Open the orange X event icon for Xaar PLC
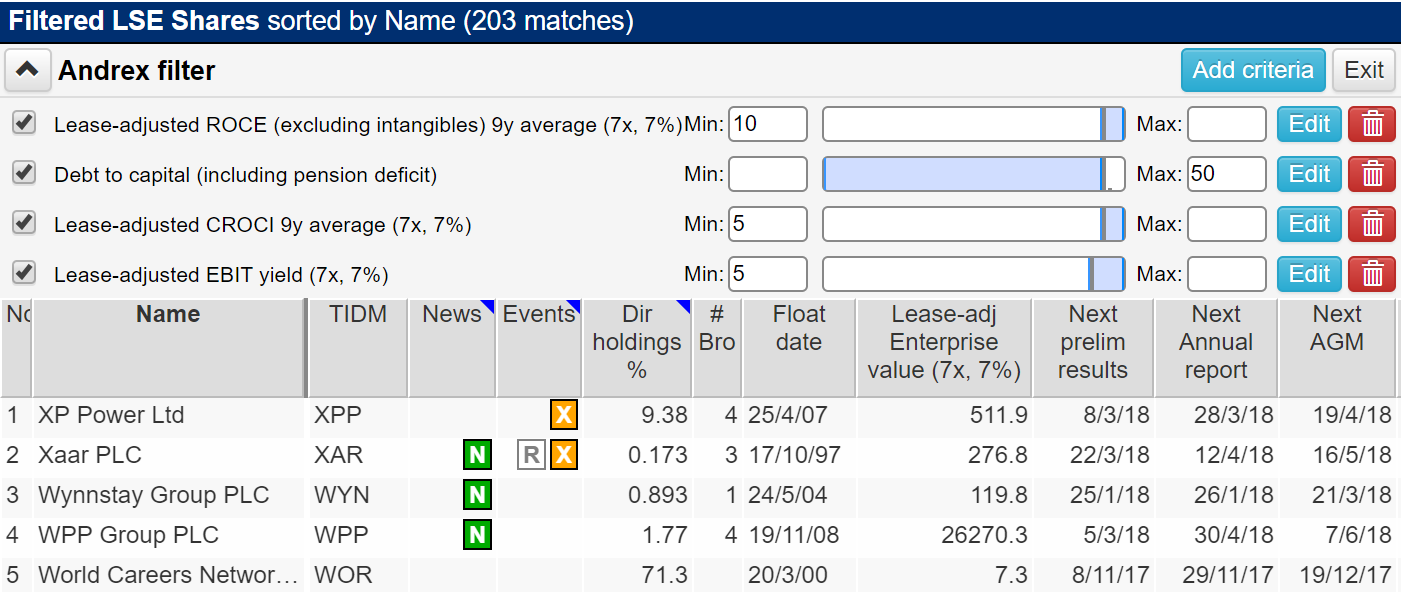 564,456
